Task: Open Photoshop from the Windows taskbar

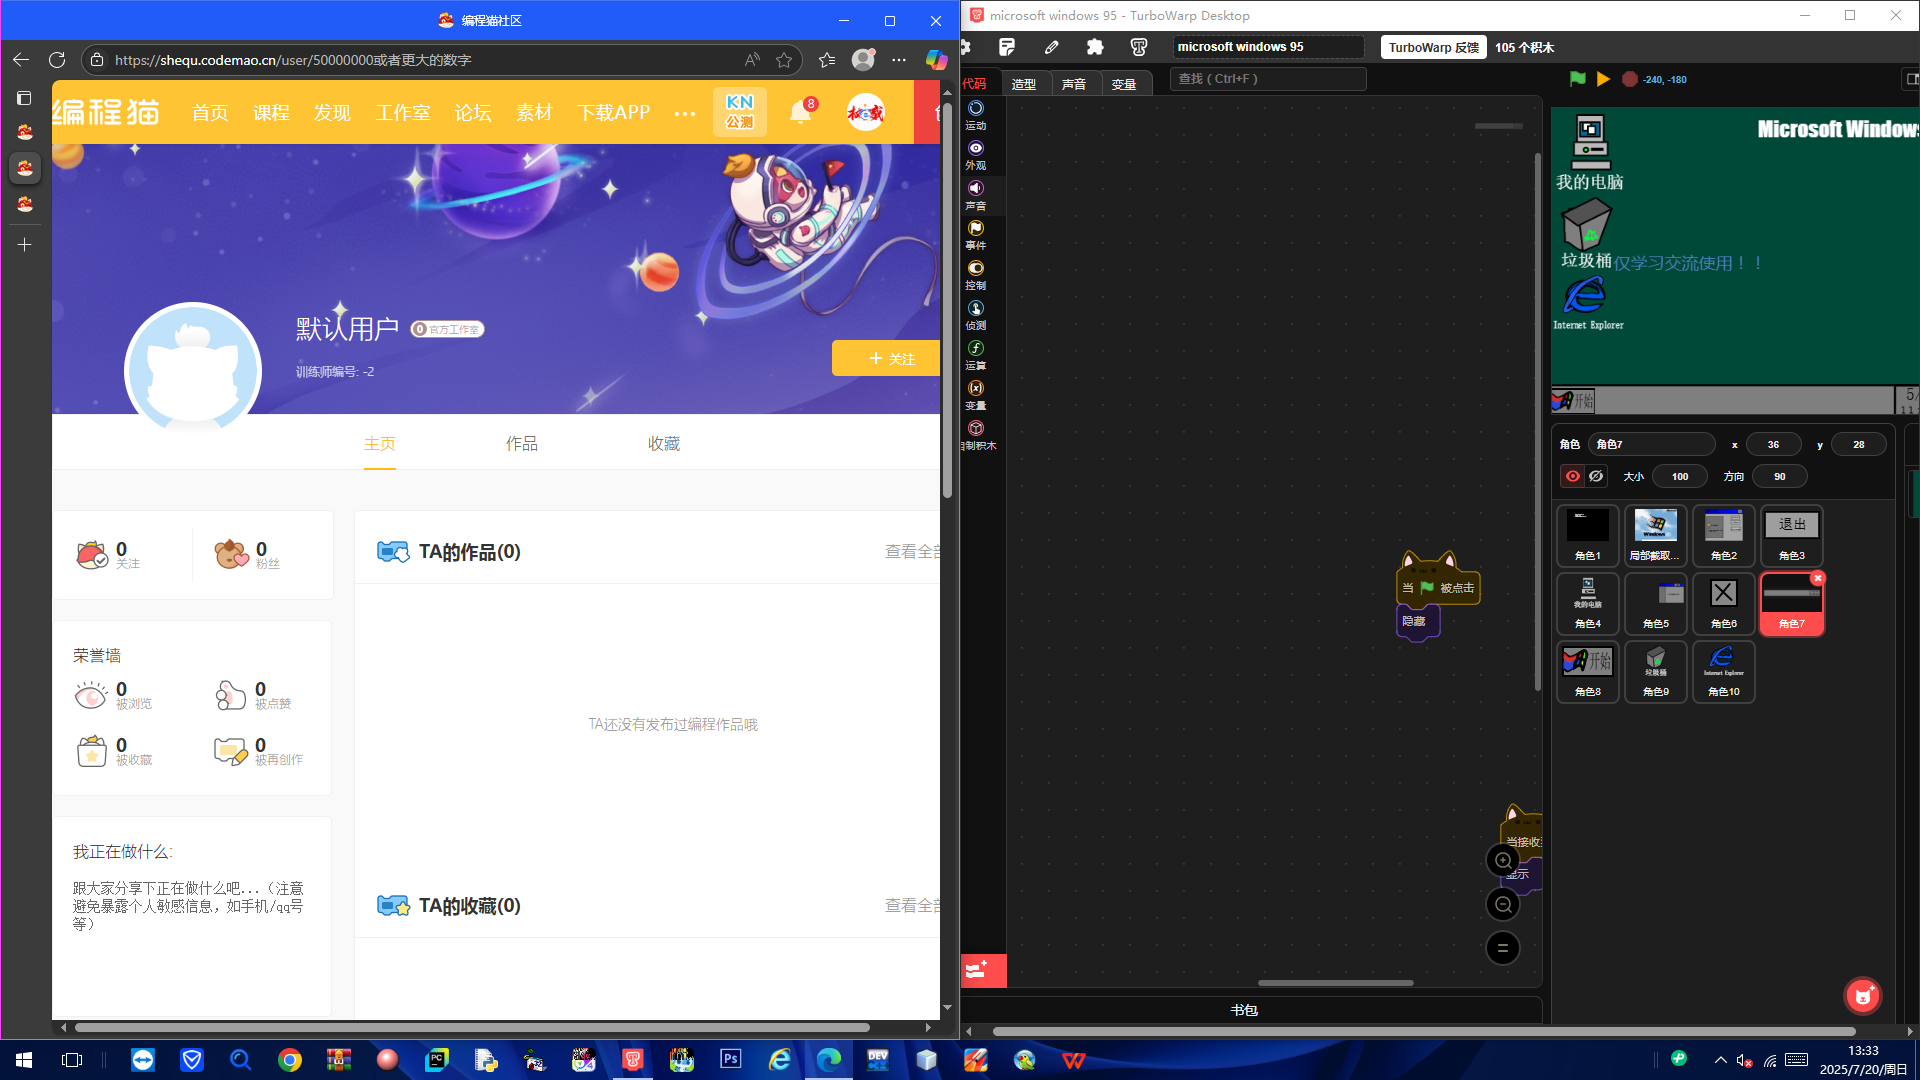Action: click(731, 1059)
